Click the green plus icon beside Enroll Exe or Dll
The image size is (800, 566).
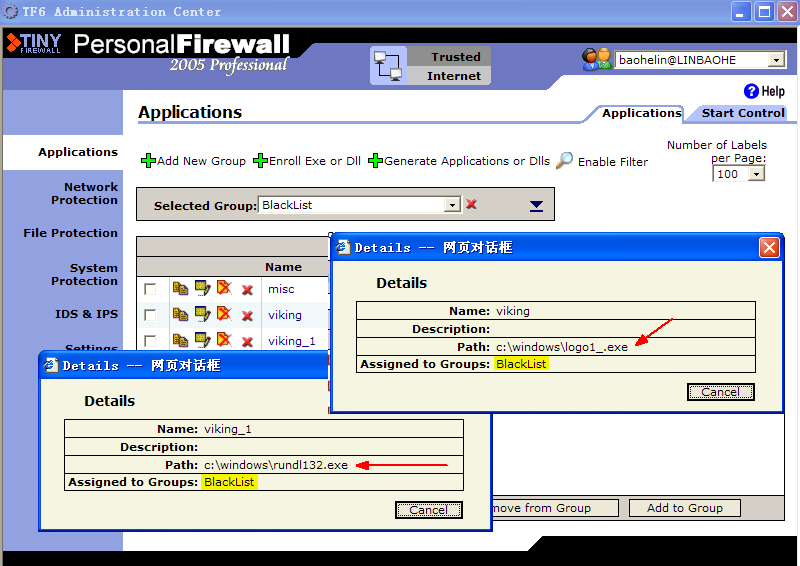click(x=260, y=161)
